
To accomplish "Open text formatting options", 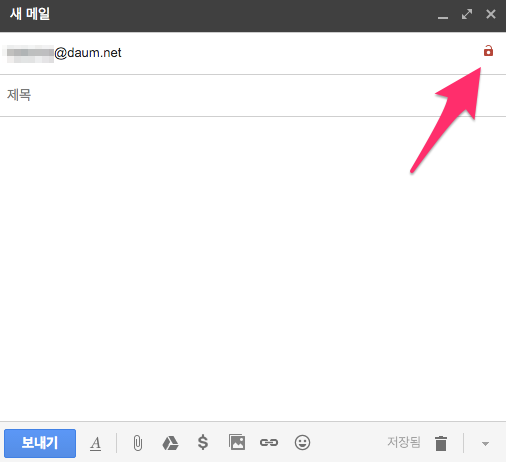I will point(96,444).
